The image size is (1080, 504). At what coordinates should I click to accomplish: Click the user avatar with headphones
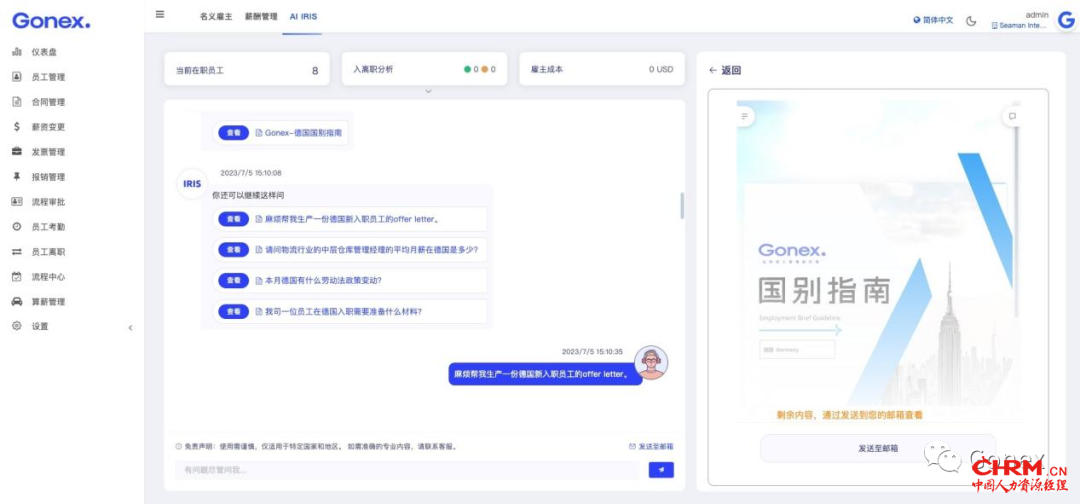click(x=651, y=363)
